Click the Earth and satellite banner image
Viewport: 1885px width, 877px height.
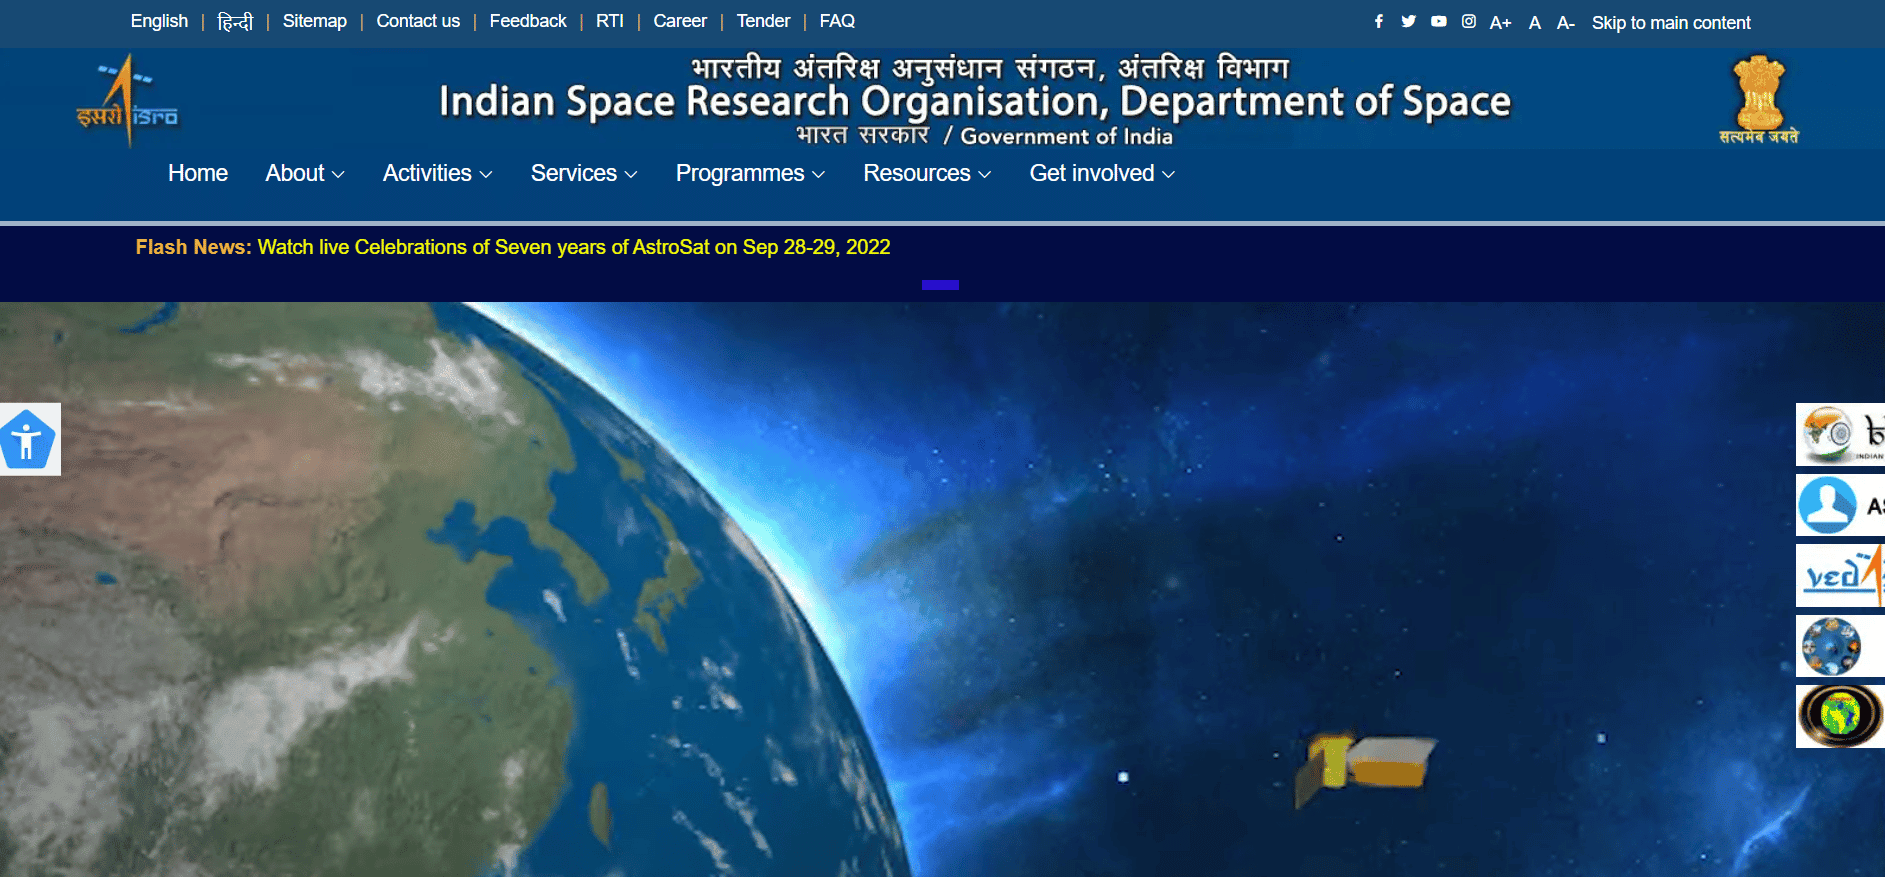pyautogui.click(x=942, y=589)
